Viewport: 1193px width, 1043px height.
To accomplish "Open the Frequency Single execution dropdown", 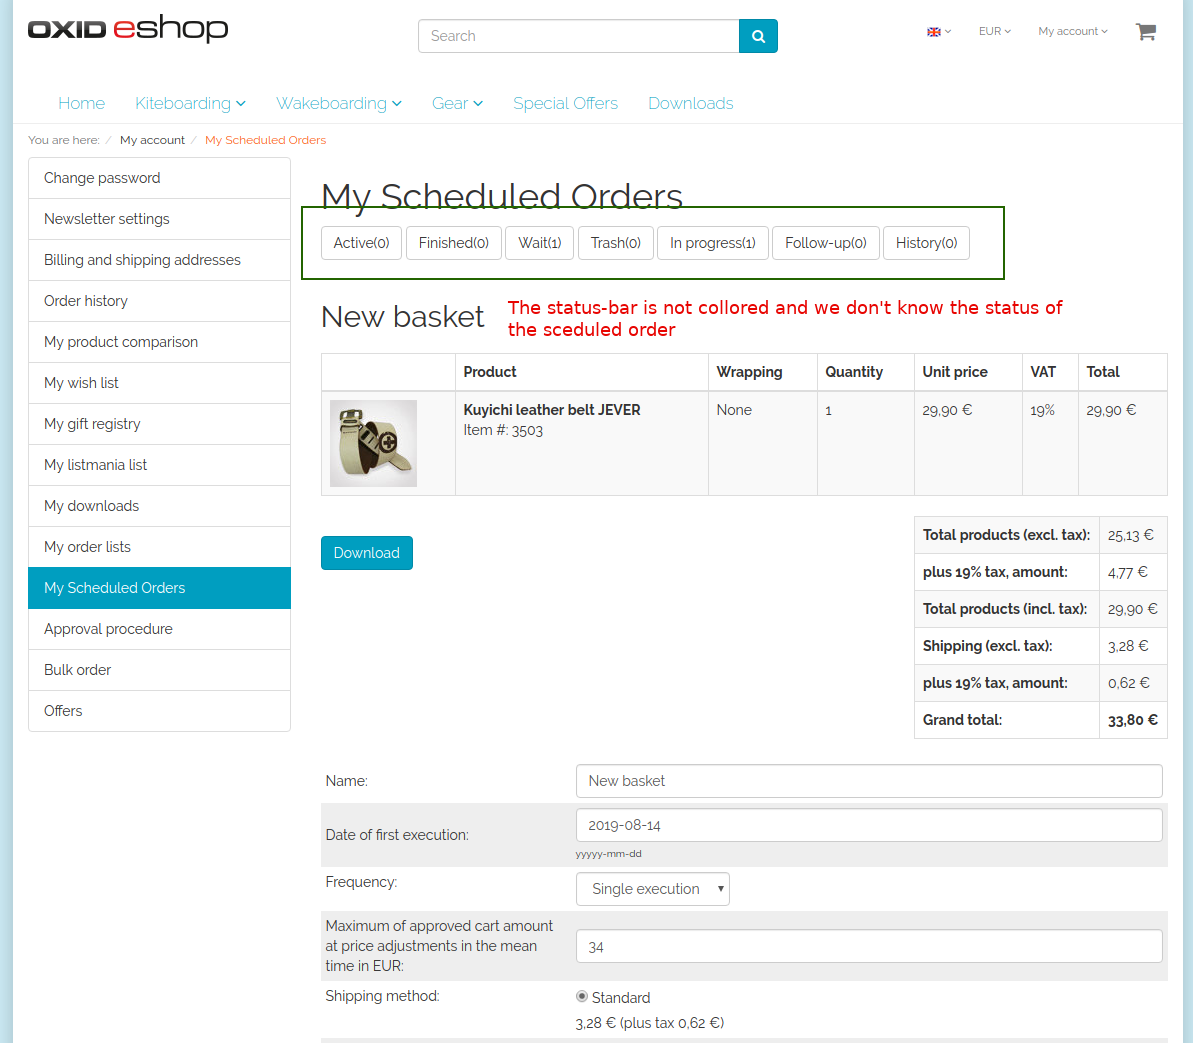I will coord(653,889).
